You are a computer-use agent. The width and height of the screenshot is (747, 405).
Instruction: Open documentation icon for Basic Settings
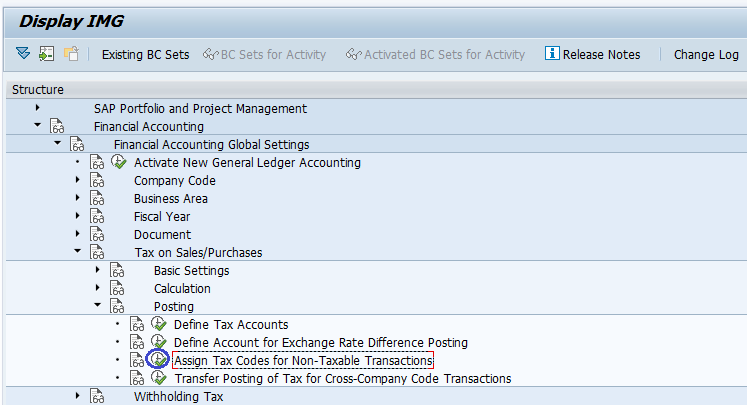(117, 271)
